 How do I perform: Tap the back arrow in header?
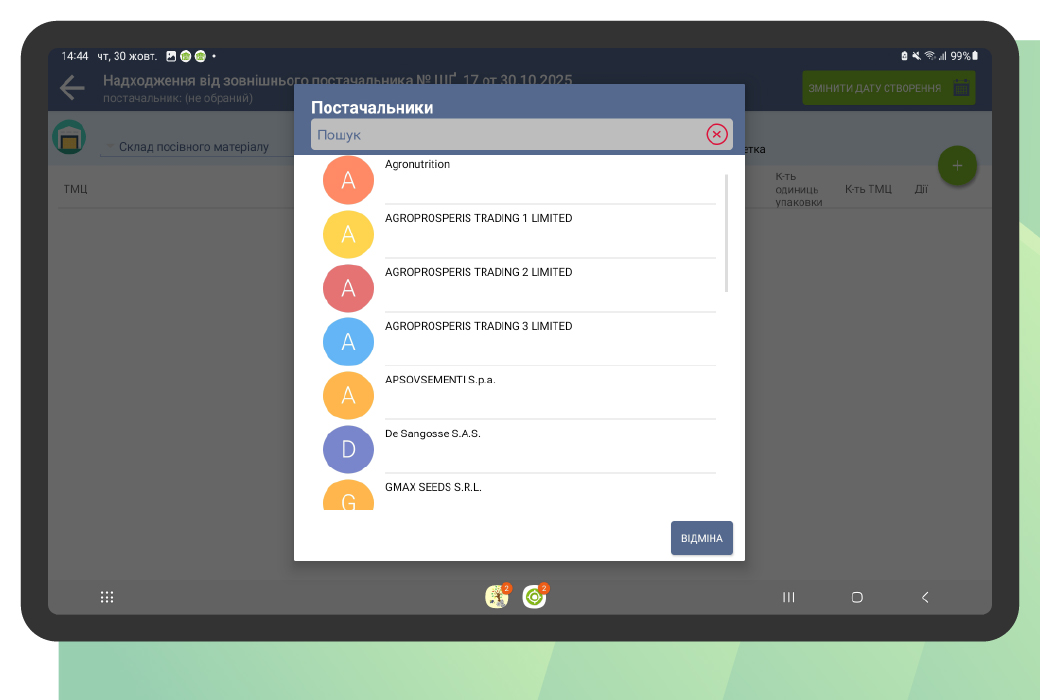tap(72, 88)
